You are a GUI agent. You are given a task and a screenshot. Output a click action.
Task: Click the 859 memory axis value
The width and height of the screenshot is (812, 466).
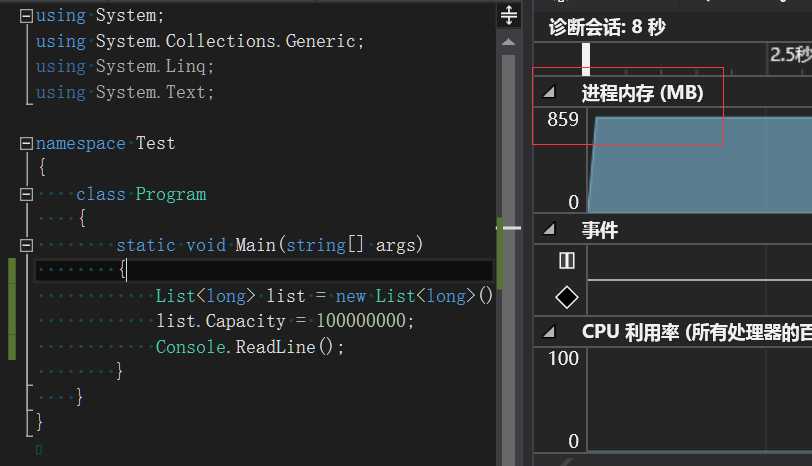(563, 120)
